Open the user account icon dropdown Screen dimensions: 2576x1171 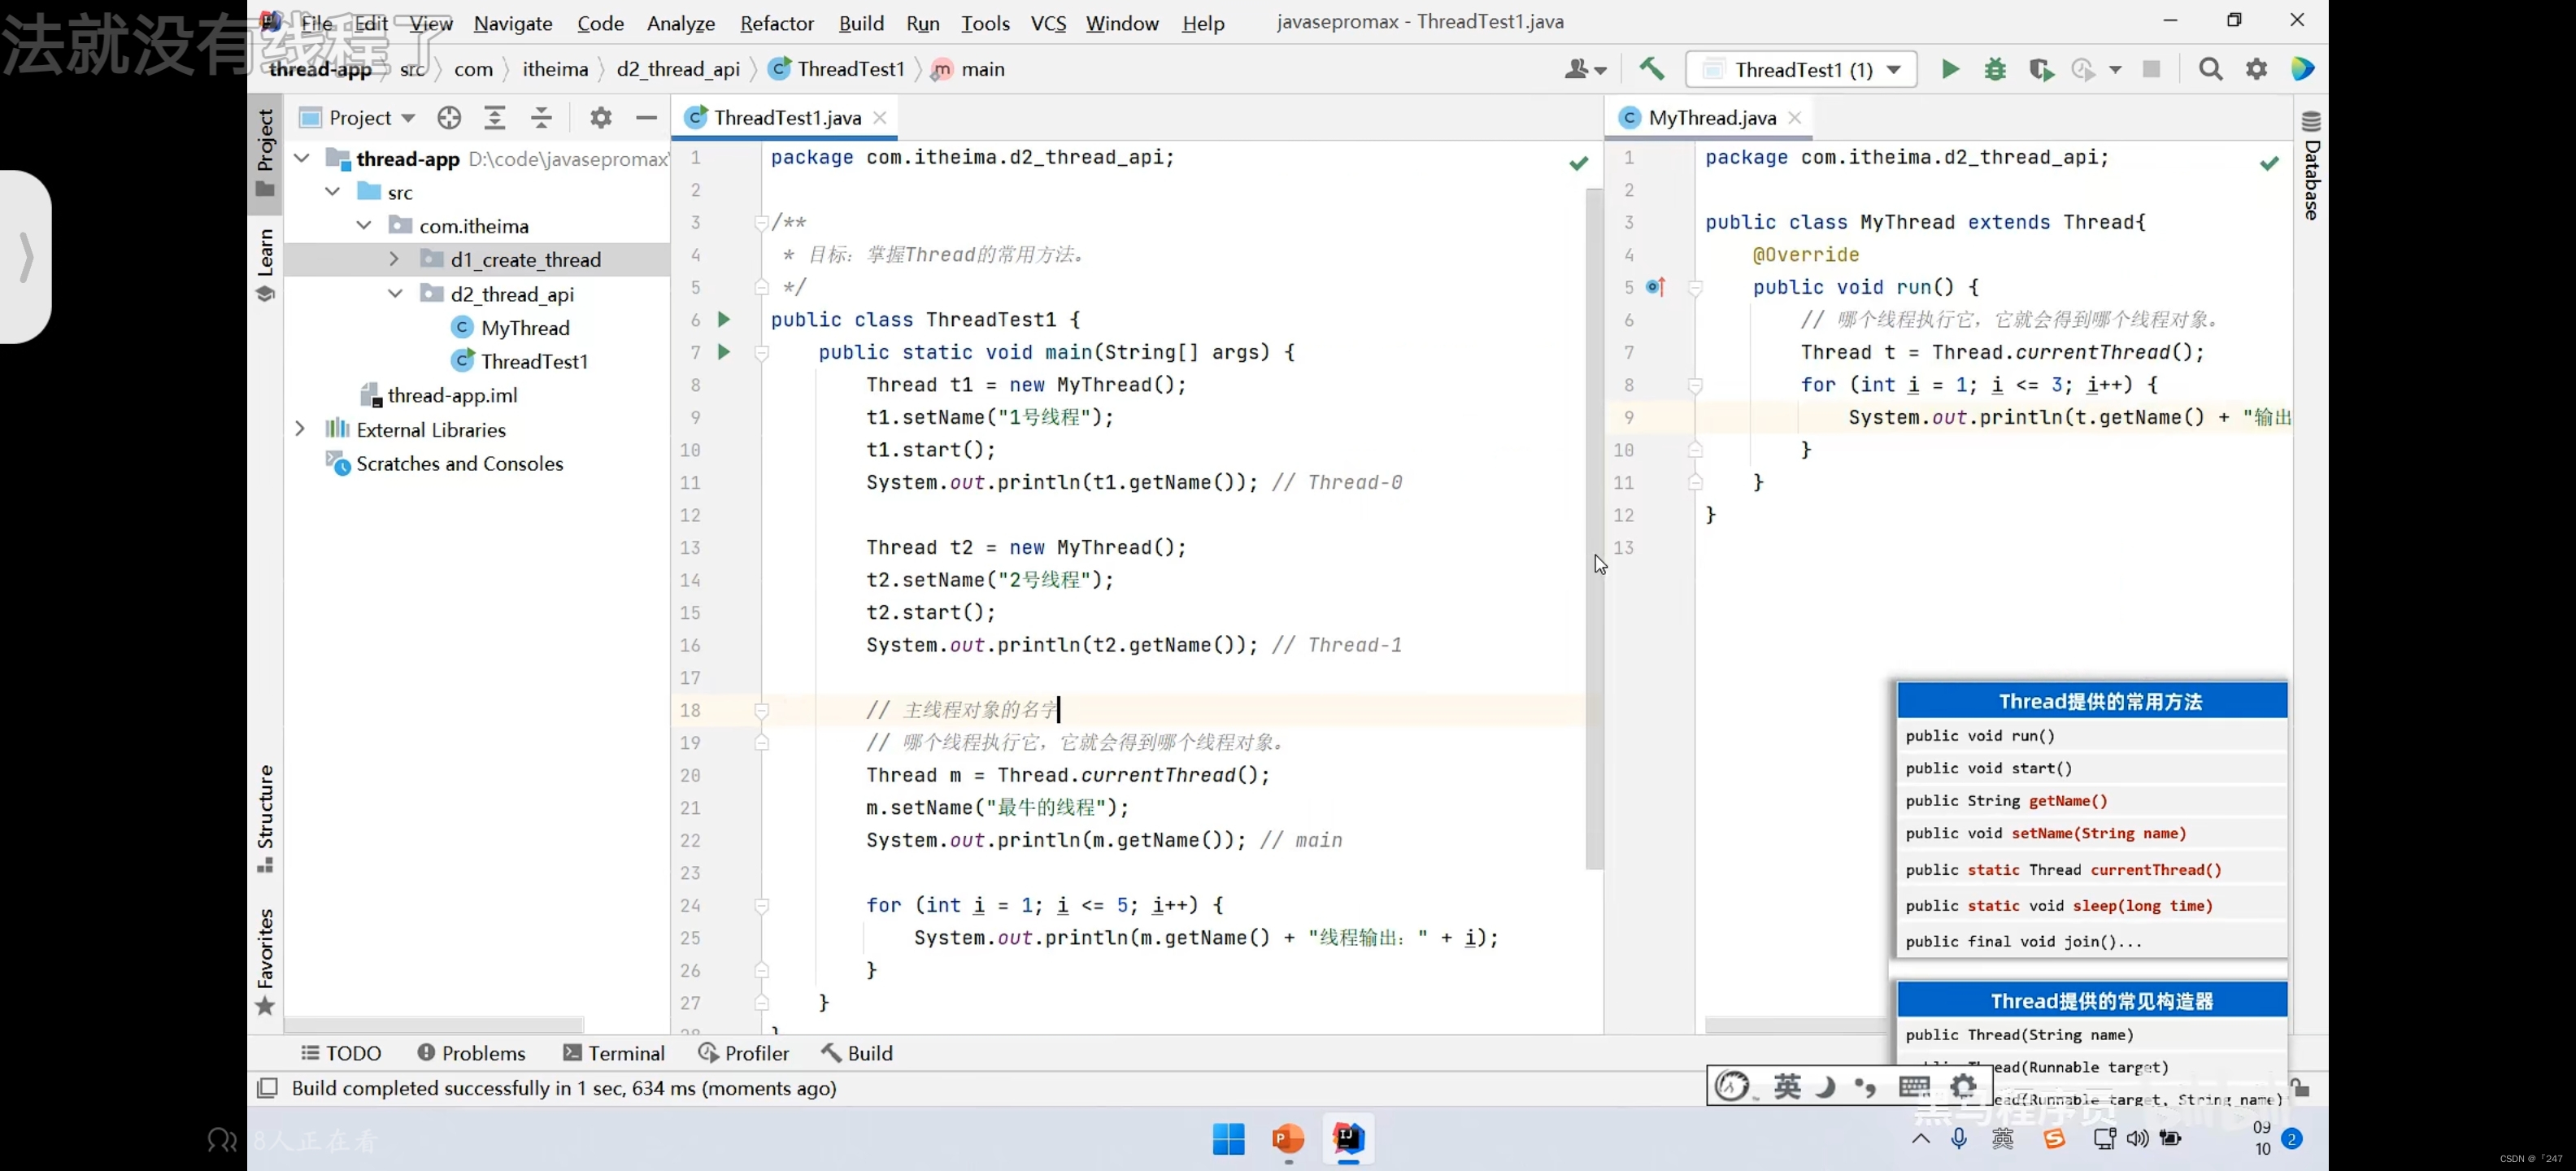click(x=1585, y=69)
